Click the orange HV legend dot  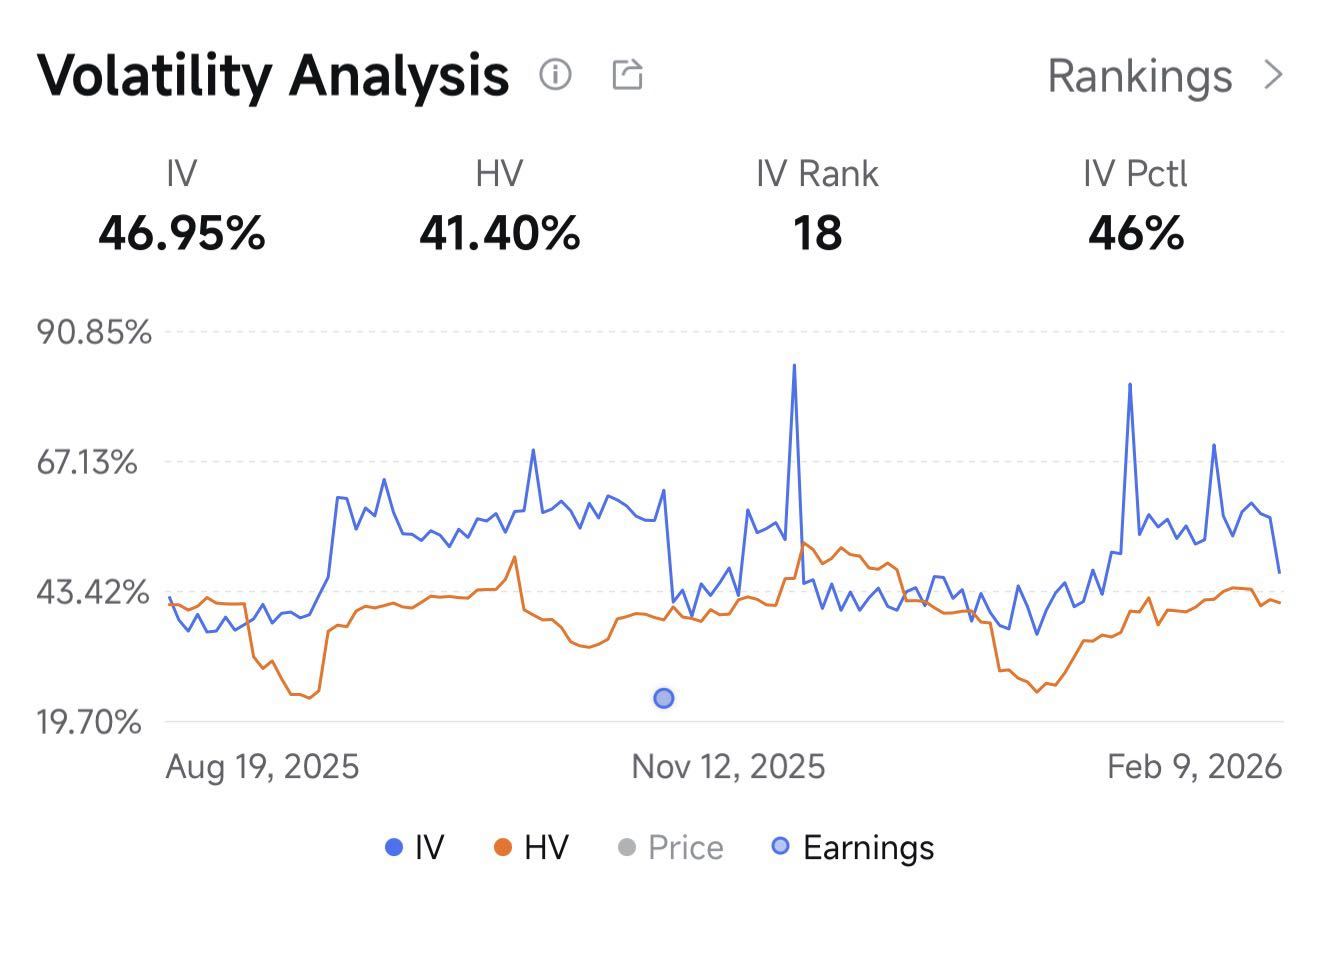coord(503,848)
